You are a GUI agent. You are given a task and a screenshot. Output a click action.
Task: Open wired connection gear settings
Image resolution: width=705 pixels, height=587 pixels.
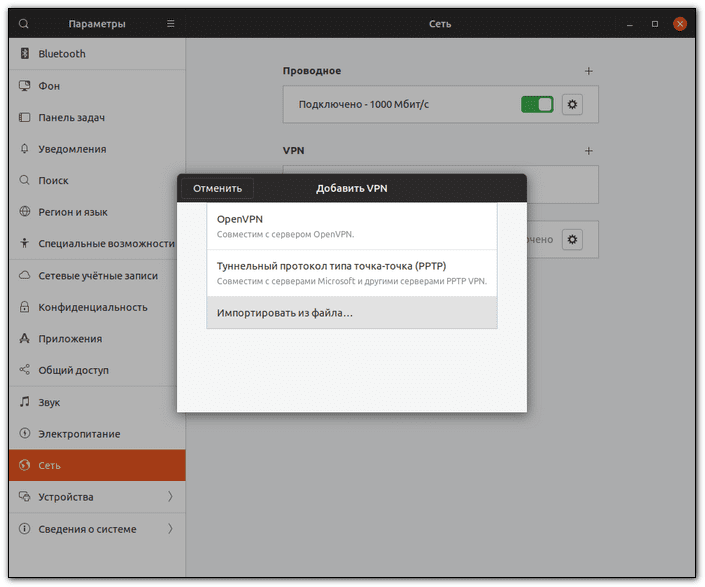pos(572,104)
